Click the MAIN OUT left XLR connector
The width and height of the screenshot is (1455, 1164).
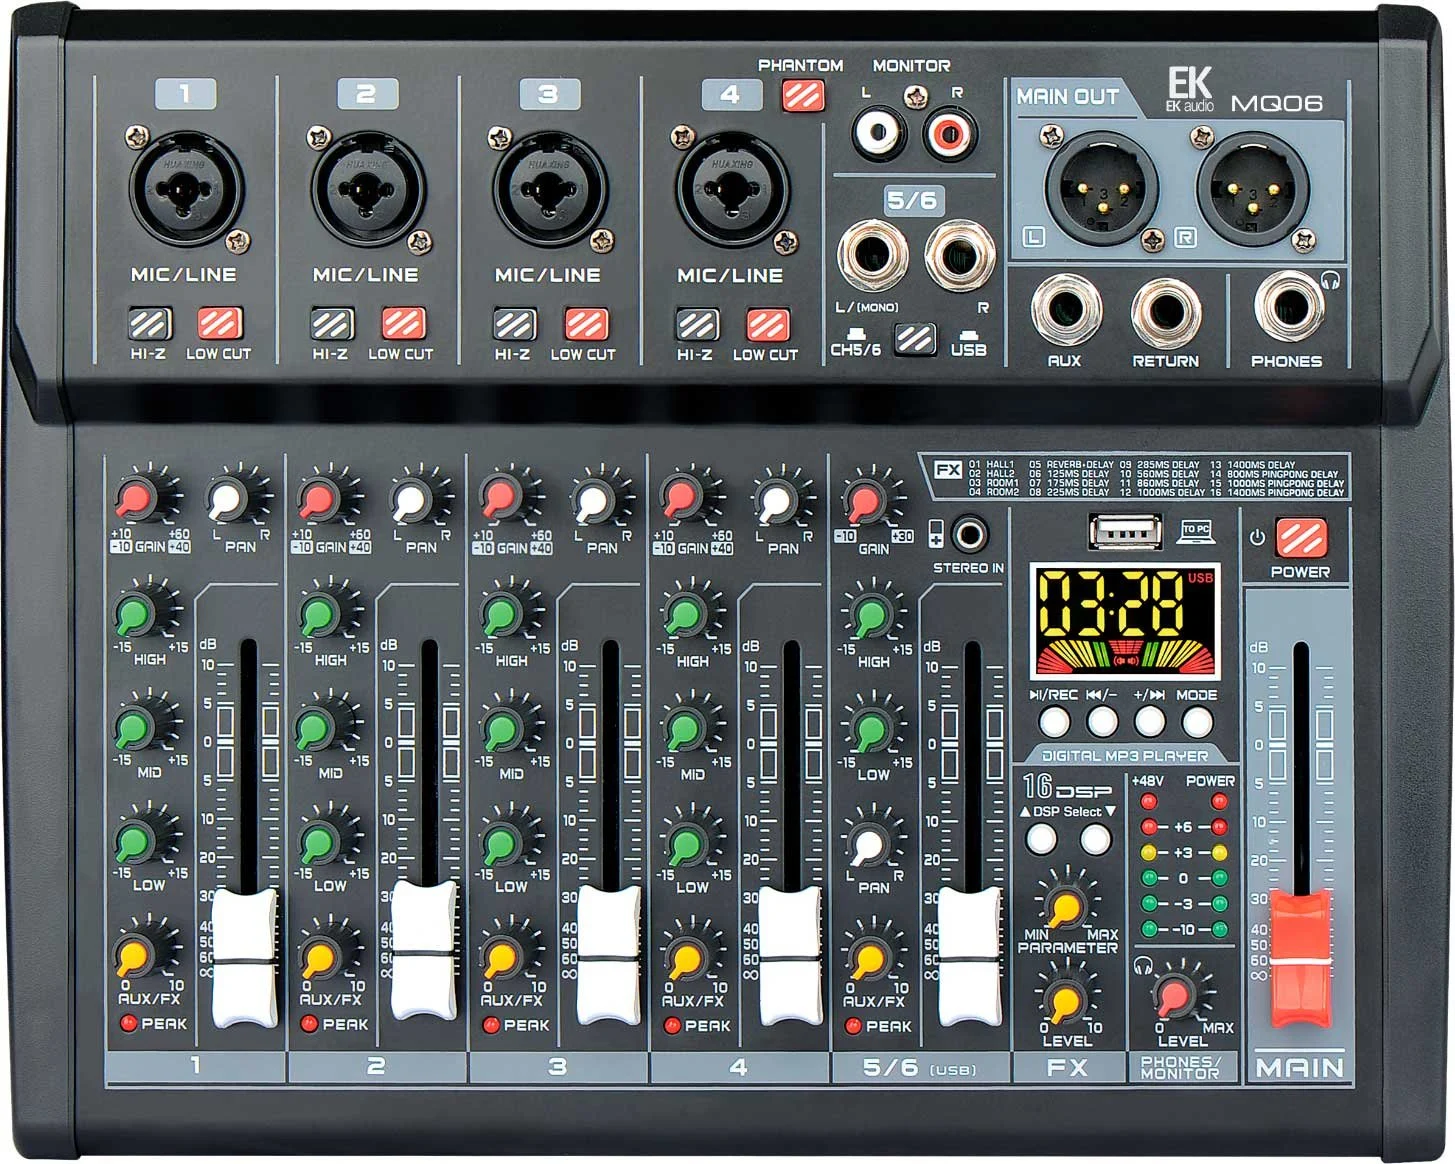1100,186
